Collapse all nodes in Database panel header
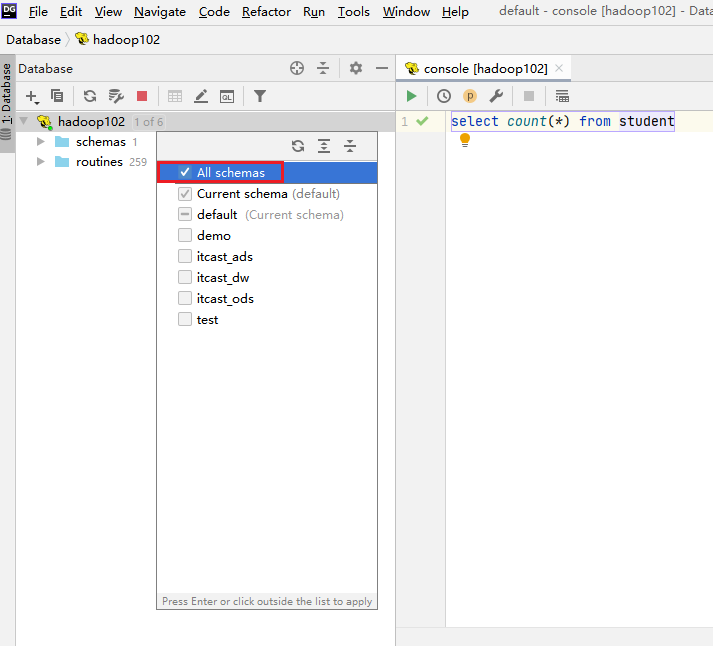Image resolution: width=713 pixels, height=646 pixels. (x=323, y=68)
